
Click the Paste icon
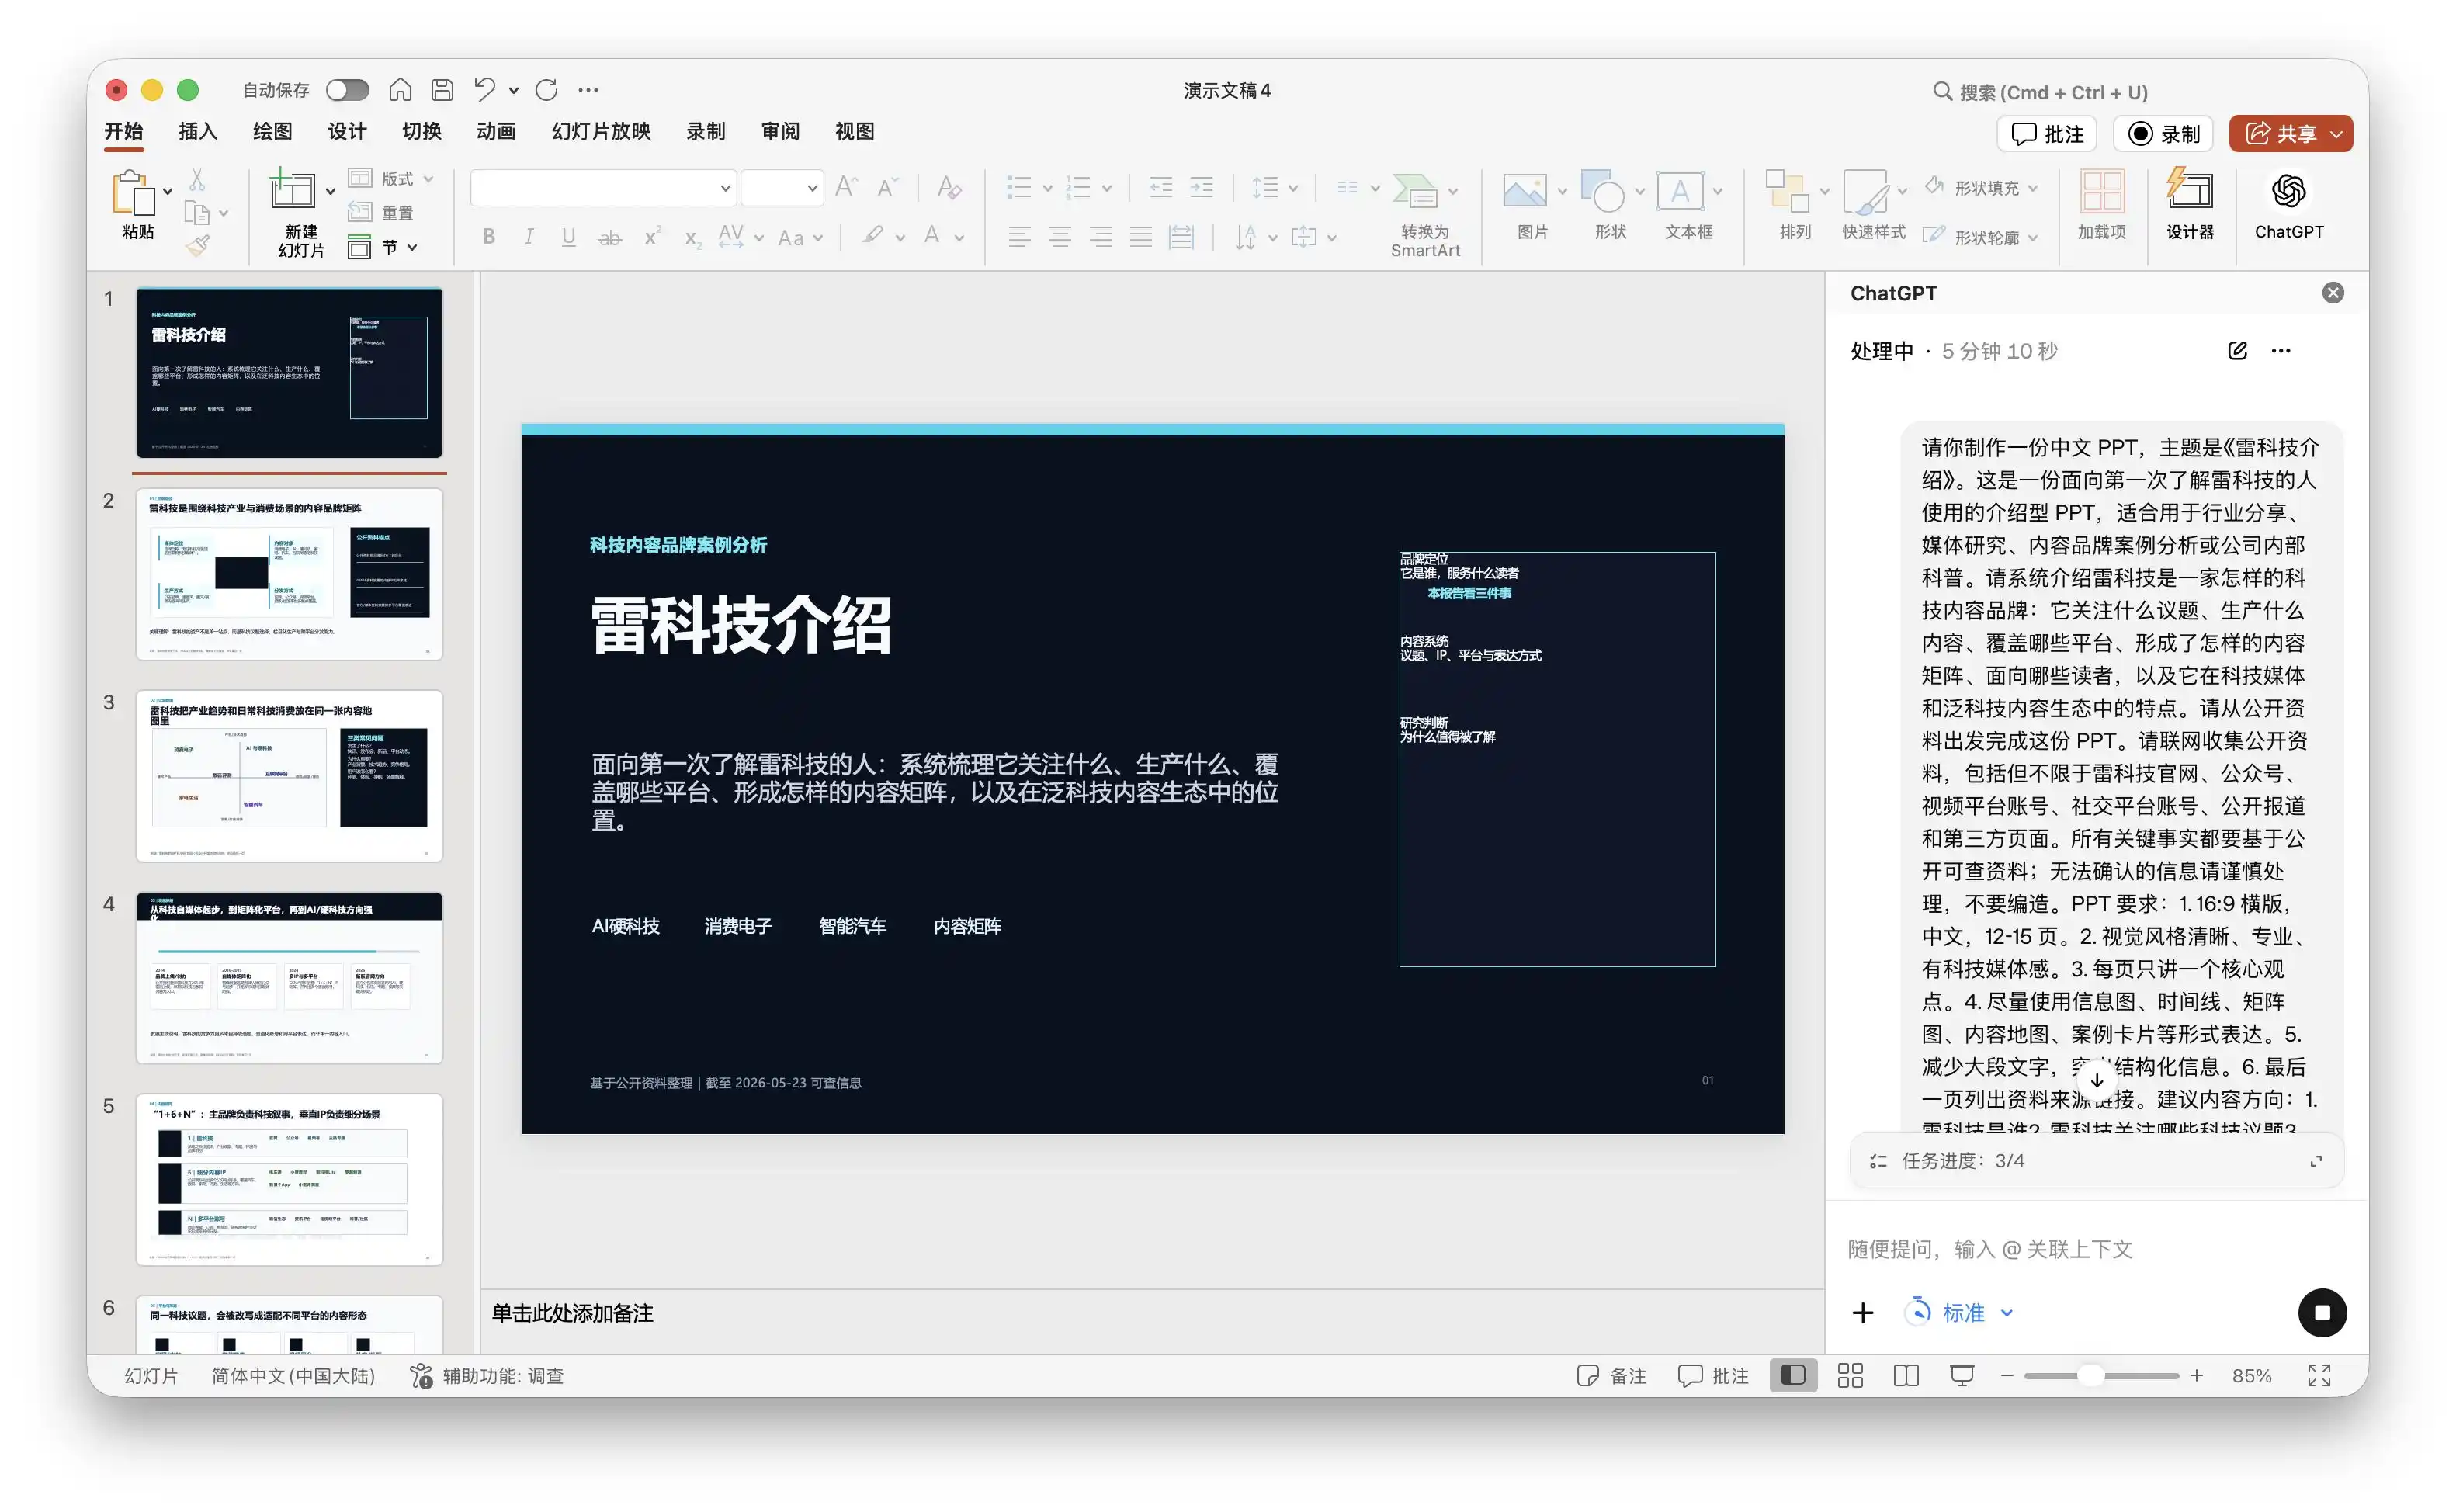135,192
